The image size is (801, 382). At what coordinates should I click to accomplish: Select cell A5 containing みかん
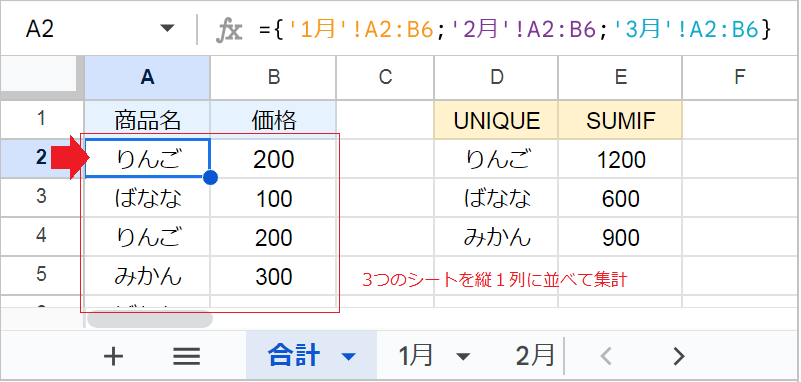pyautogui.click(x=147, y=275)
